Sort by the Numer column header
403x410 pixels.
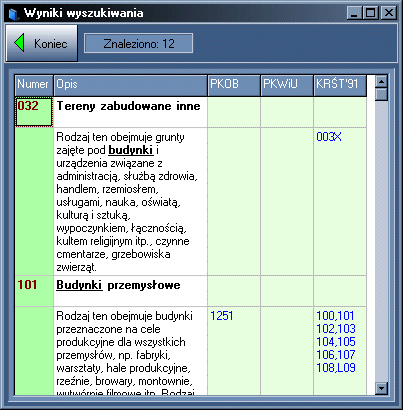34,85
